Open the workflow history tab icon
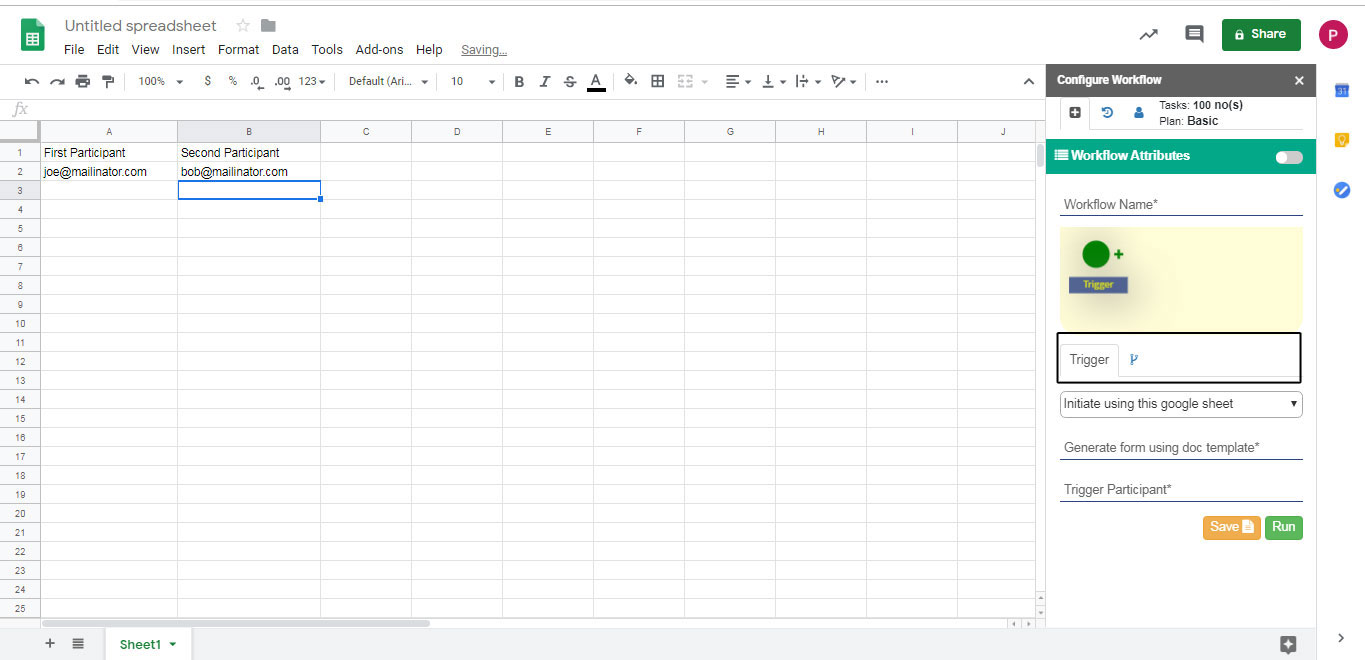 point(1107,113)
